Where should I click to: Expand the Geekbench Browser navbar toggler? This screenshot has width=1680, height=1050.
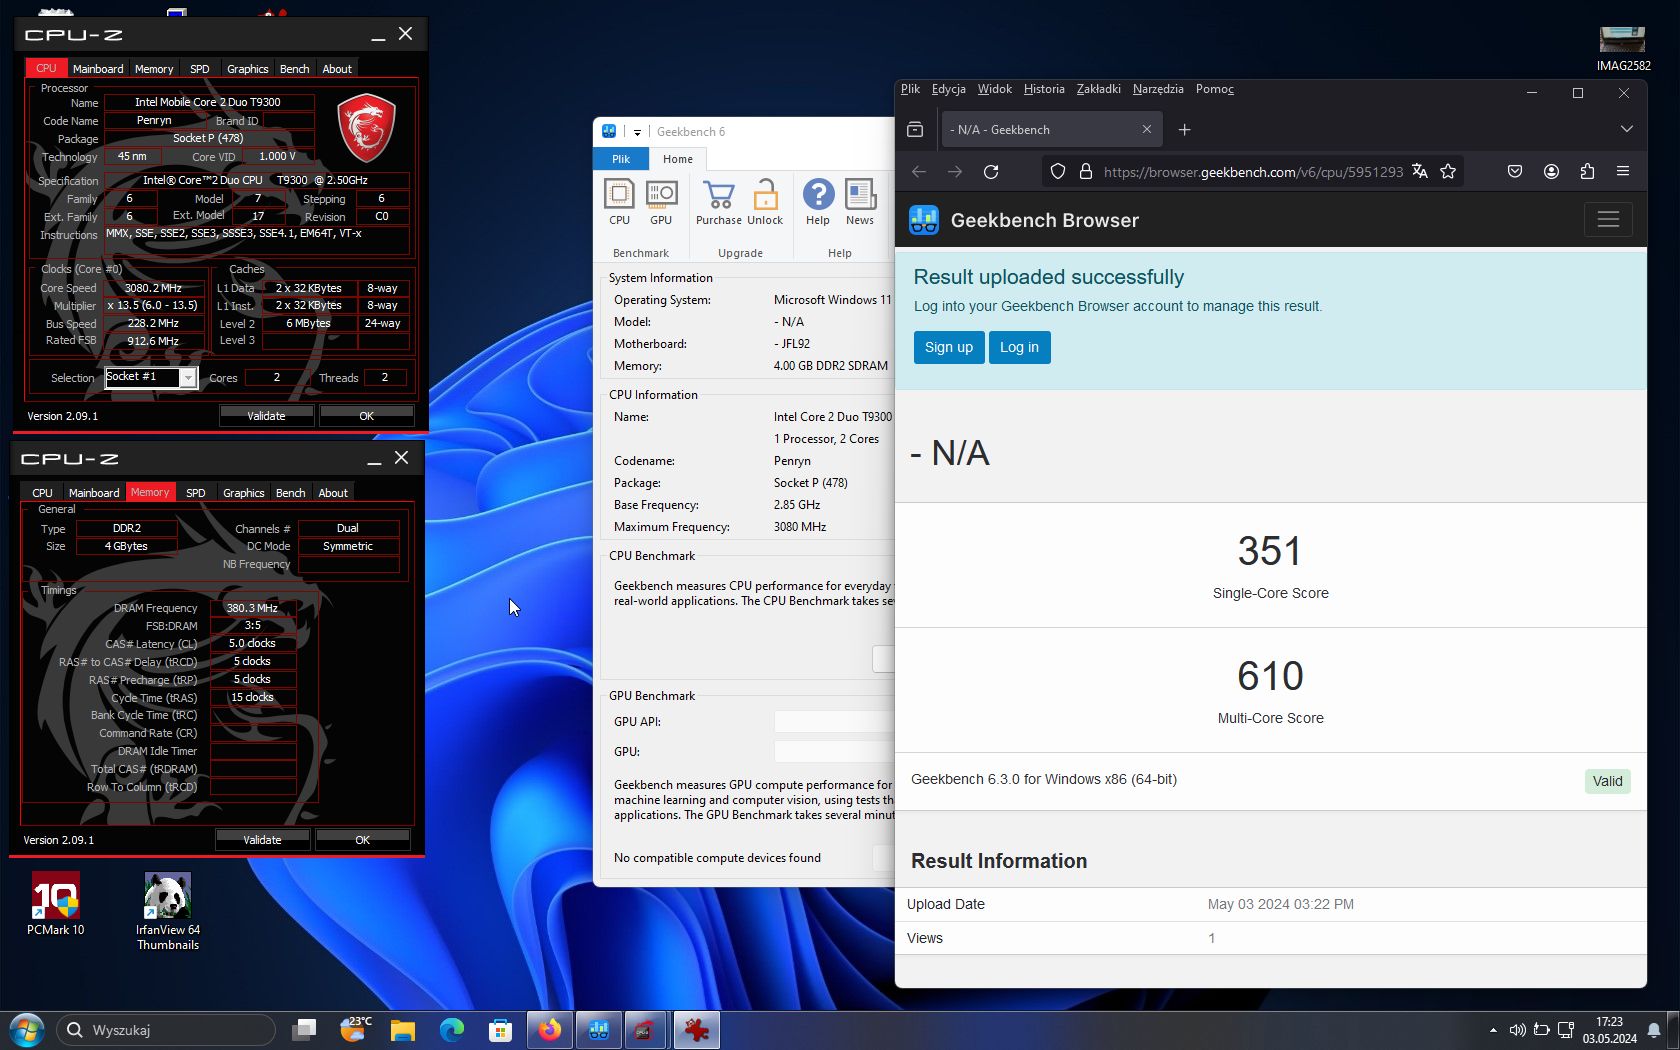1608,220
